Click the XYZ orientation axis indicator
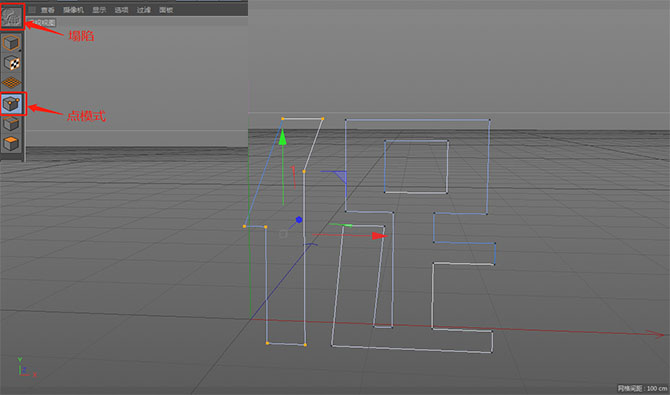This screenshot has height=395, width=670. click(26, 368)
